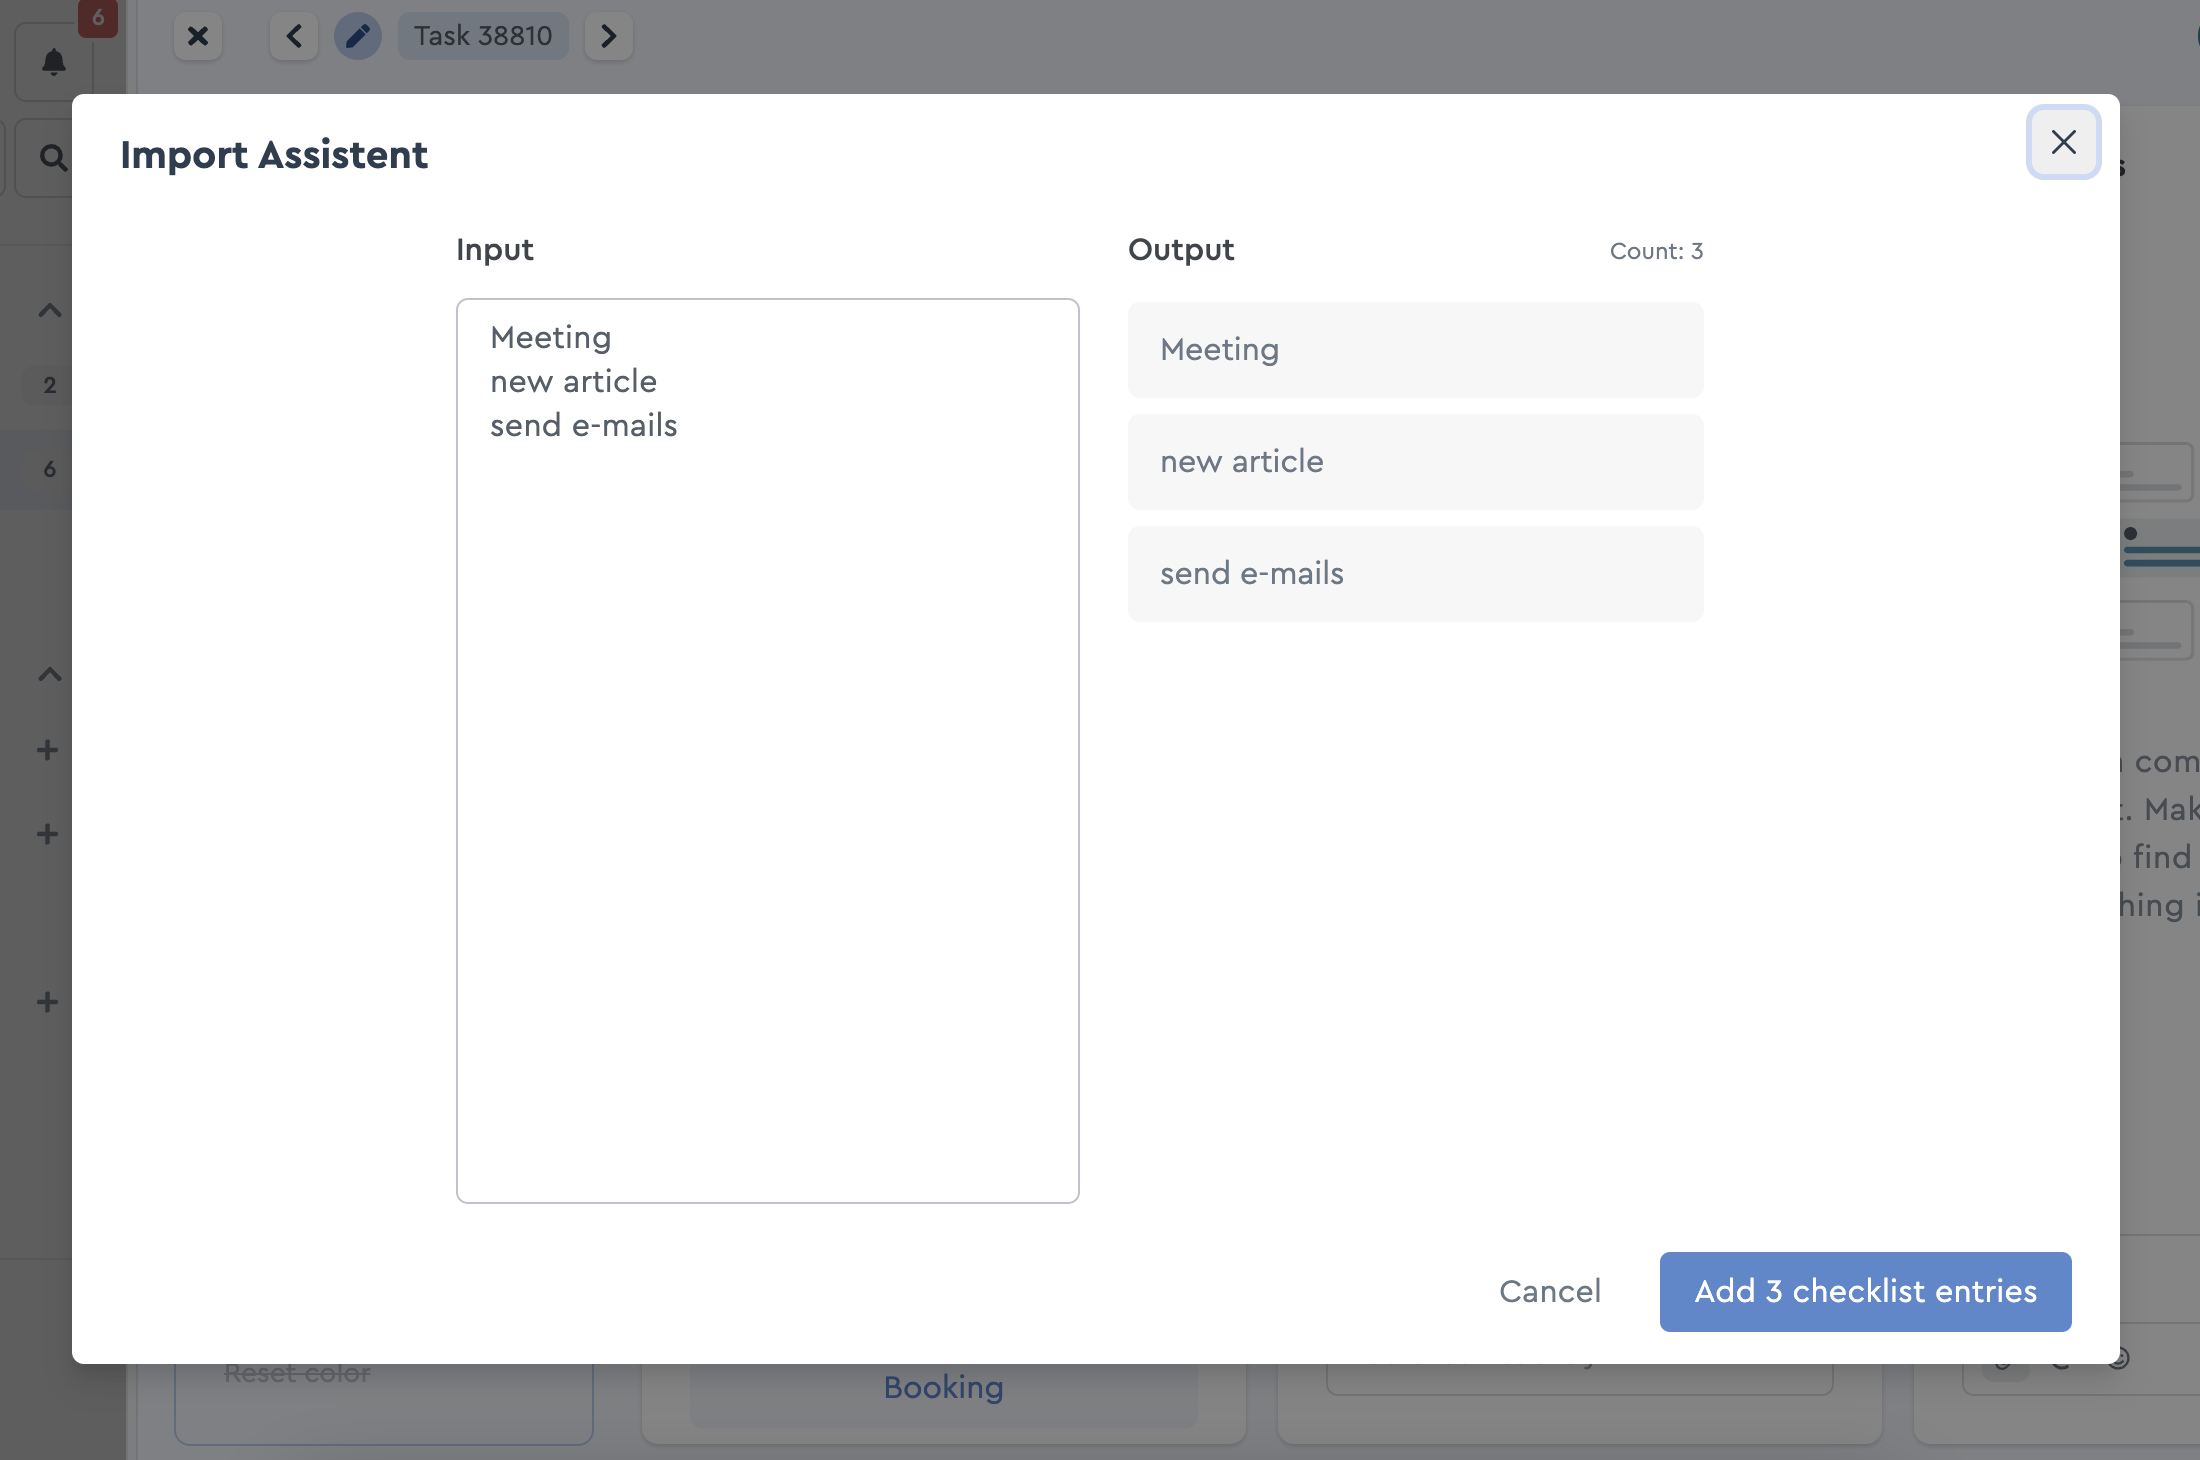Click the red badge showing 6 notifications
2200x1460 pixels.
tap(97, 17)
